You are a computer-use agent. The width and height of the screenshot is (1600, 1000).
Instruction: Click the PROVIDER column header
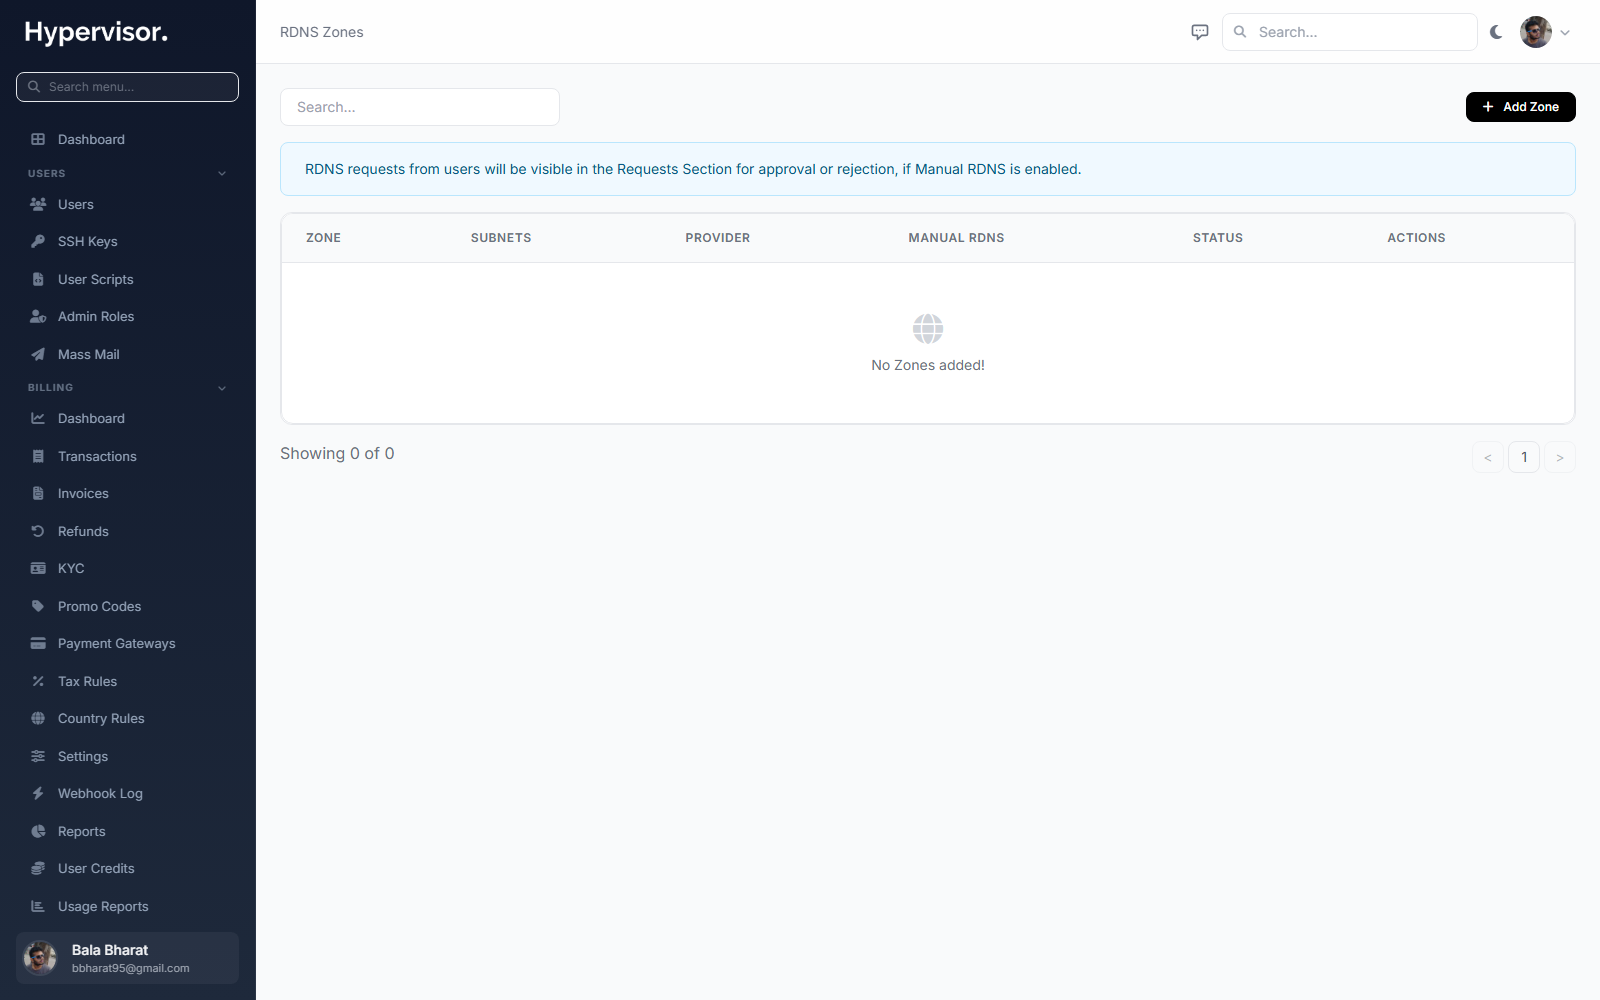click(x=717, y=238)
